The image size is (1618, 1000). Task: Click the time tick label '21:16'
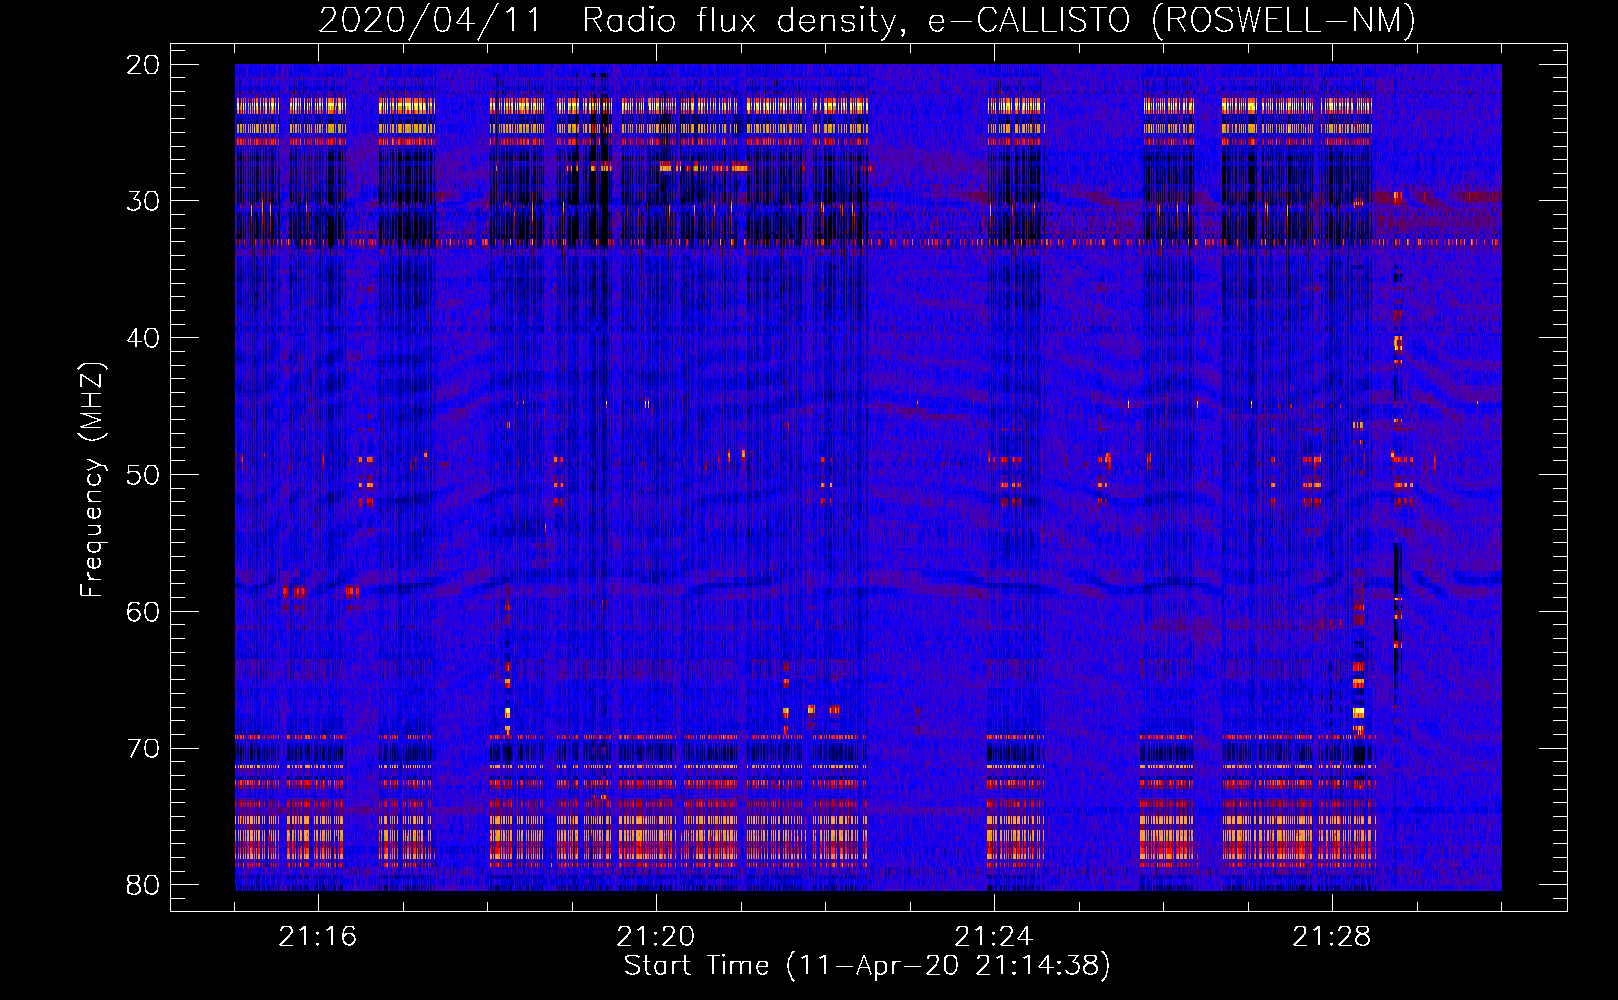coord(318,937)
